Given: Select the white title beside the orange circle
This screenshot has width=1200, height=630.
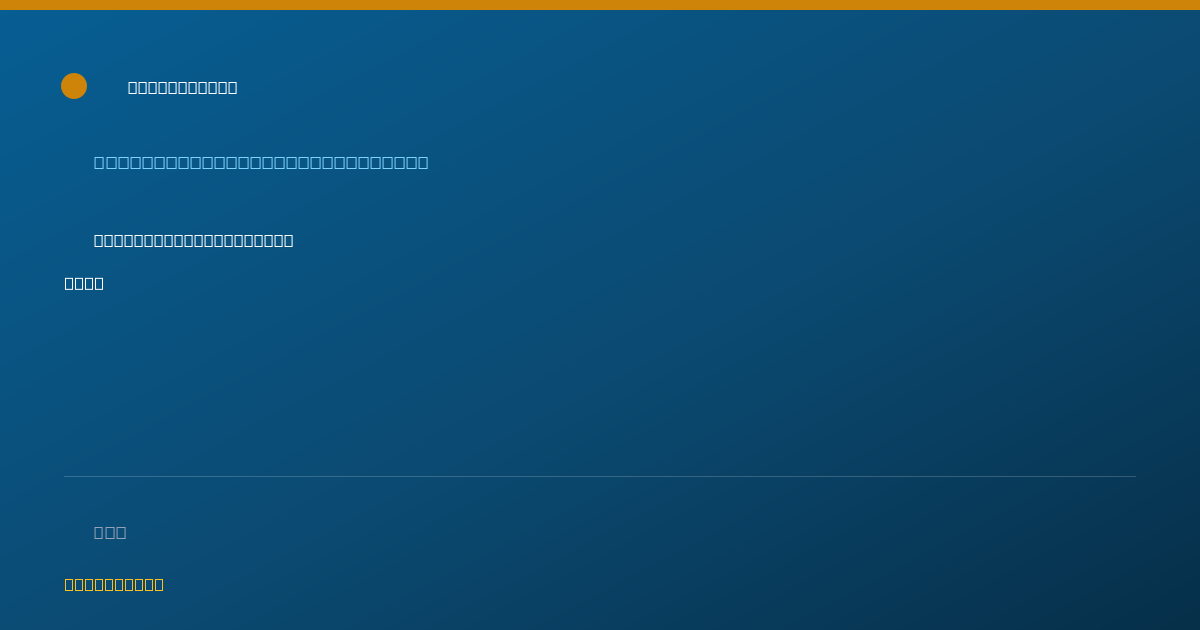Looking at the screenshot, I should pos(183,87).
